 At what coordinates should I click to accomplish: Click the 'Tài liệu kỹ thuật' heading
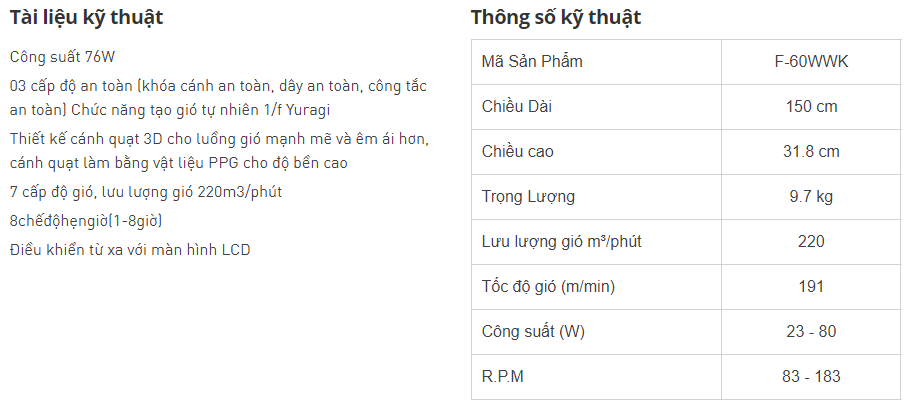pos(86,18)
